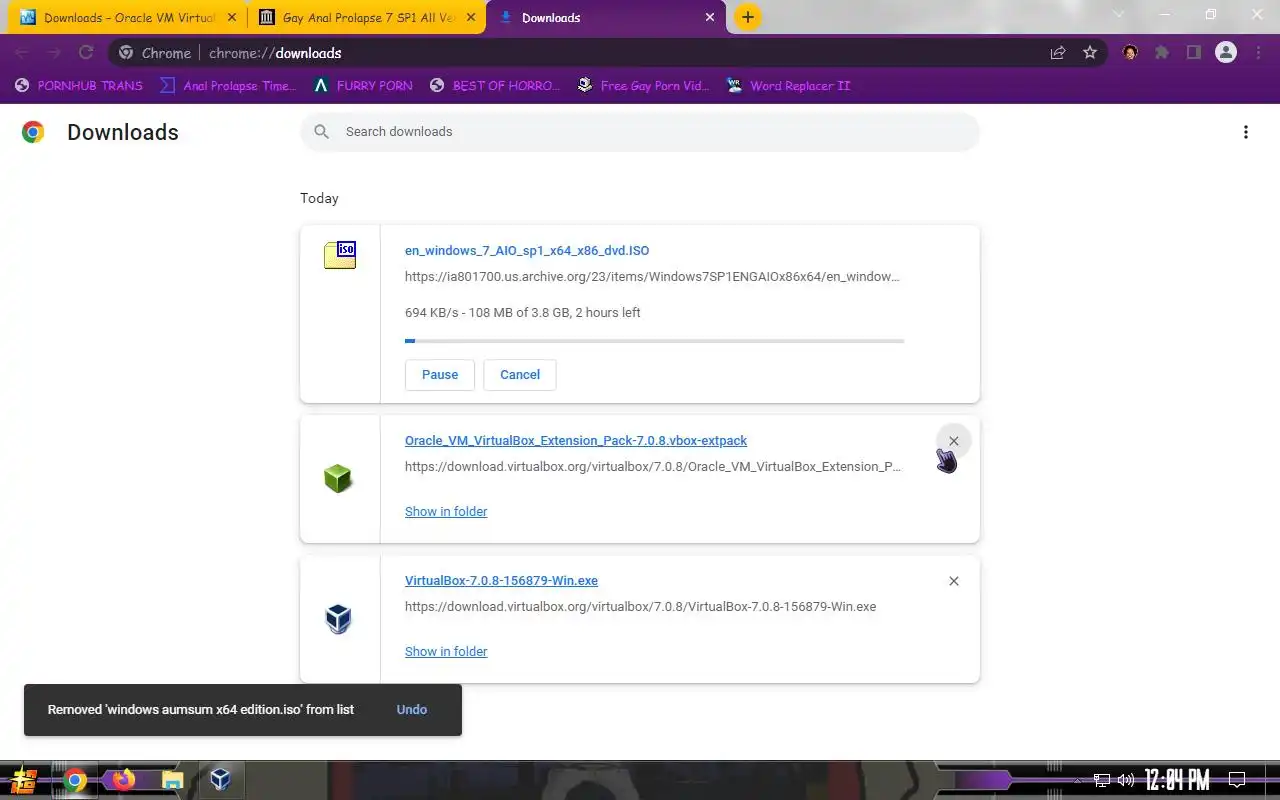This screenshot has width=1280, height=800.
Task: Show VirtualBox exe file in folder
Action: 446,652
